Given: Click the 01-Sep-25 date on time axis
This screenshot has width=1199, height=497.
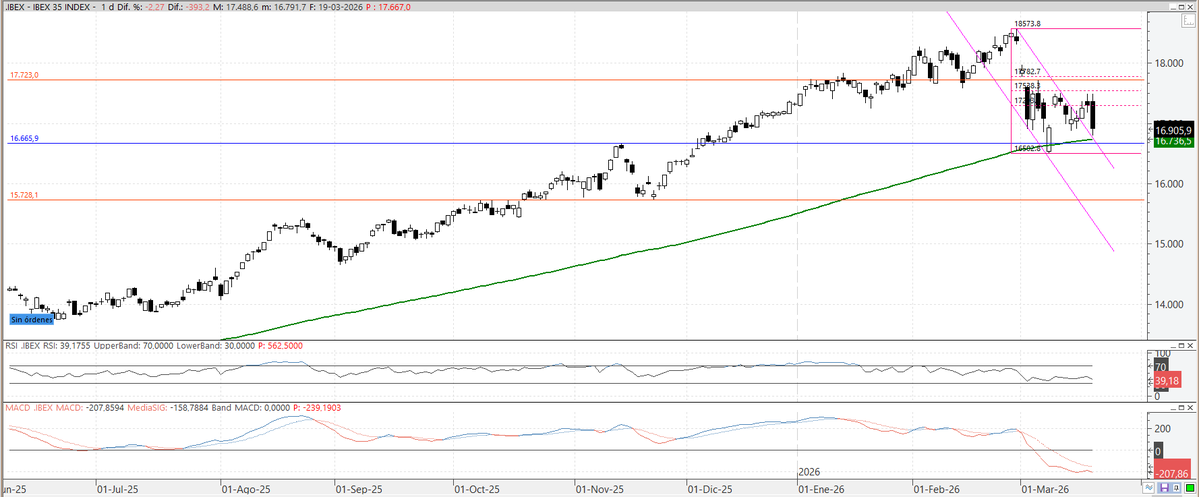Looking at the screenshot, I should pos(358,487).
